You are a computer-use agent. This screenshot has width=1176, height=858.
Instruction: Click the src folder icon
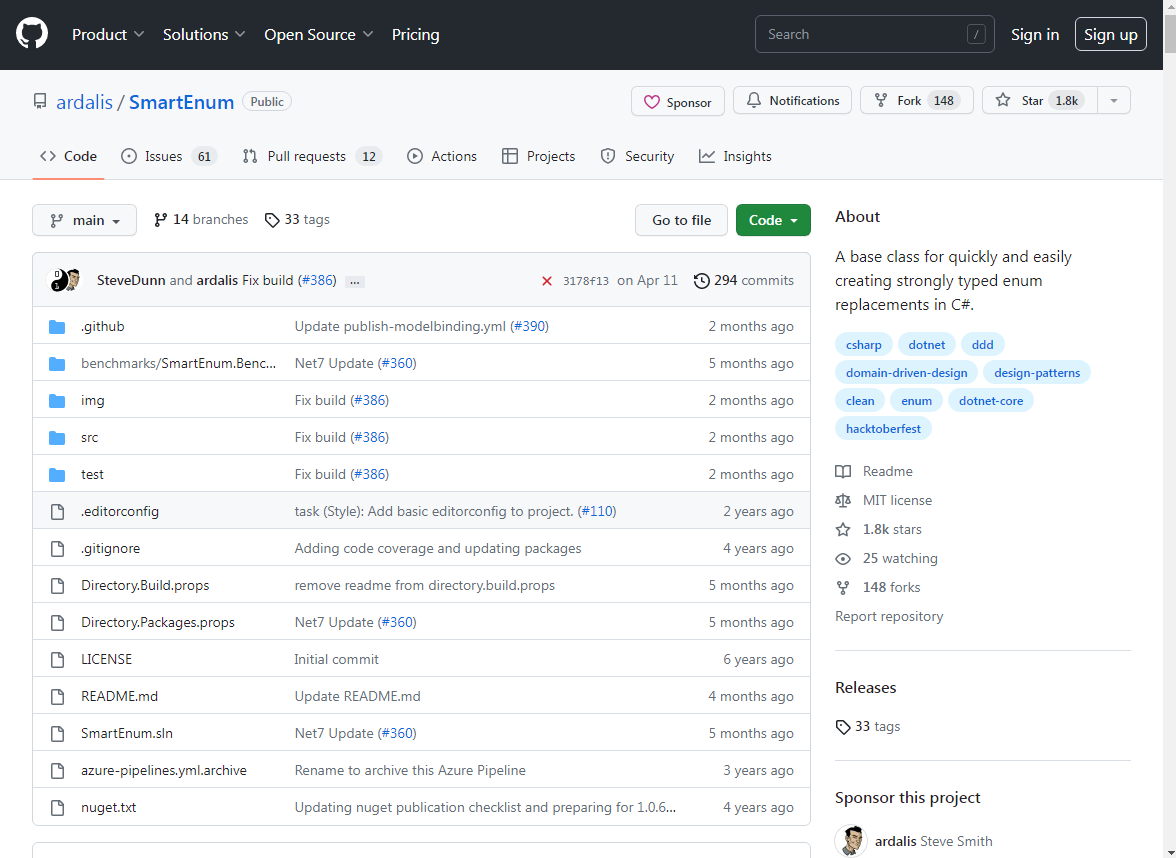click(x=57, y=437)
